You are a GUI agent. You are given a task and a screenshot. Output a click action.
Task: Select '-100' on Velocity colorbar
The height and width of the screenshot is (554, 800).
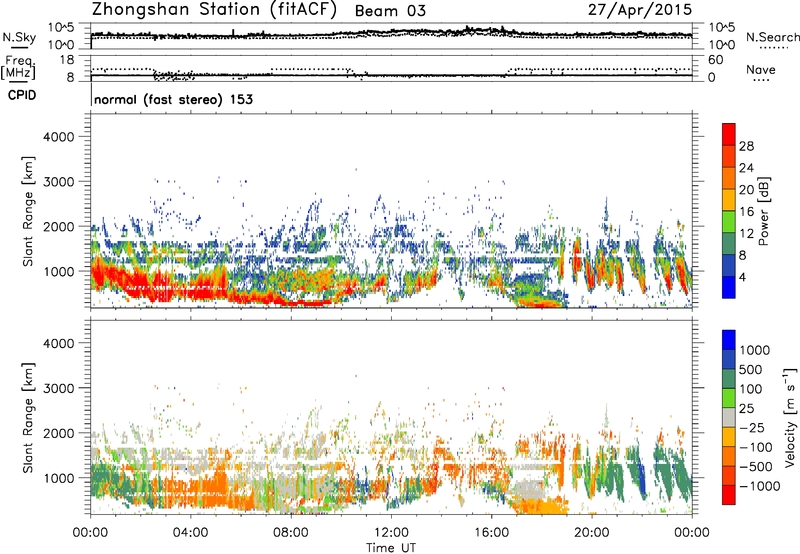pos(754,447)
